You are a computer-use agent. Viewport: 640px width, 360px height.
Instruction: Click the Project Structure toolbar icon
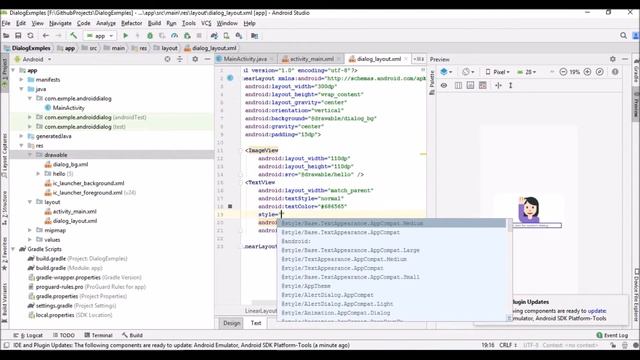tap(255, 36)
